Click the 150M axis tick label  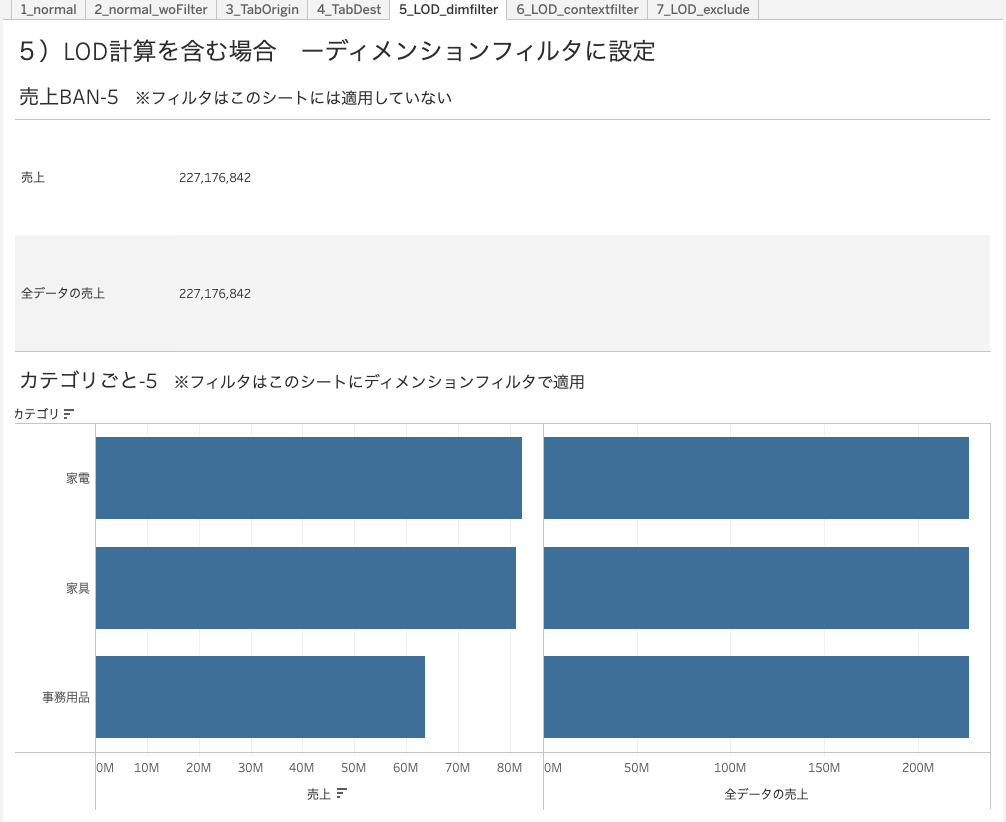pyautogui.click(x=824, y=768)
